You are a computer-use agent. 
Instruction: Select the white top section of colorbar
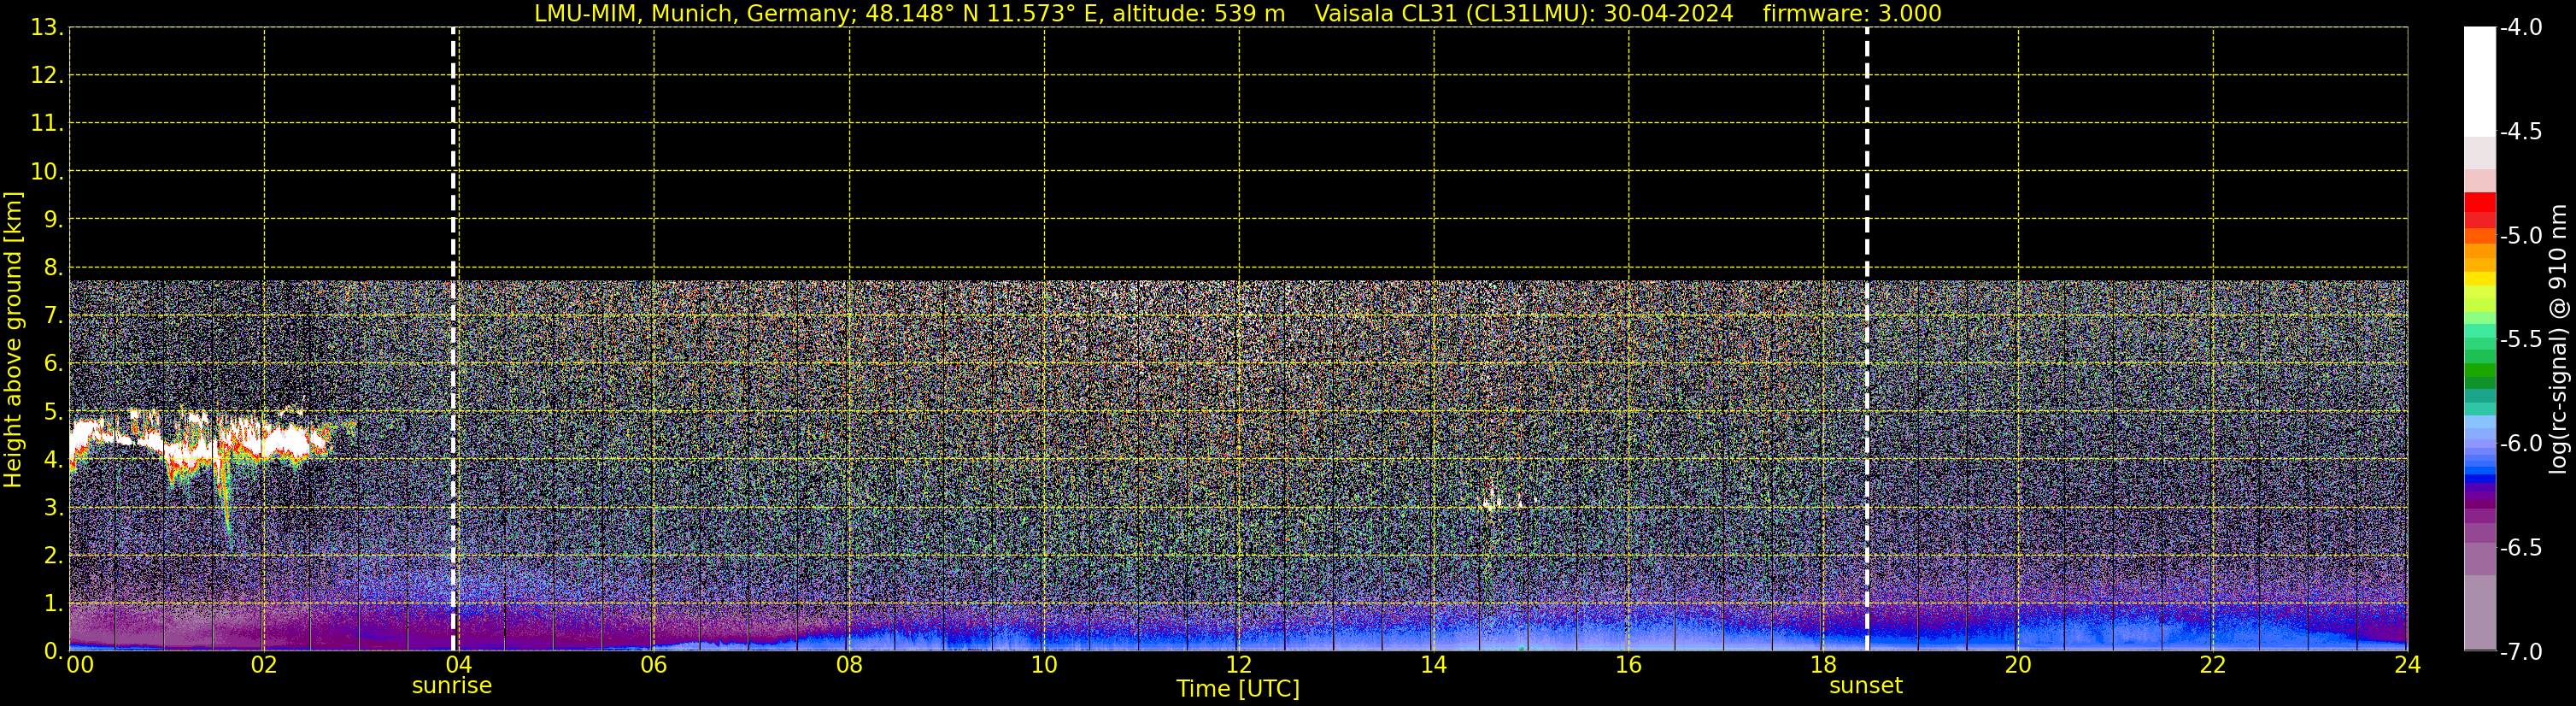point(2479,80)
